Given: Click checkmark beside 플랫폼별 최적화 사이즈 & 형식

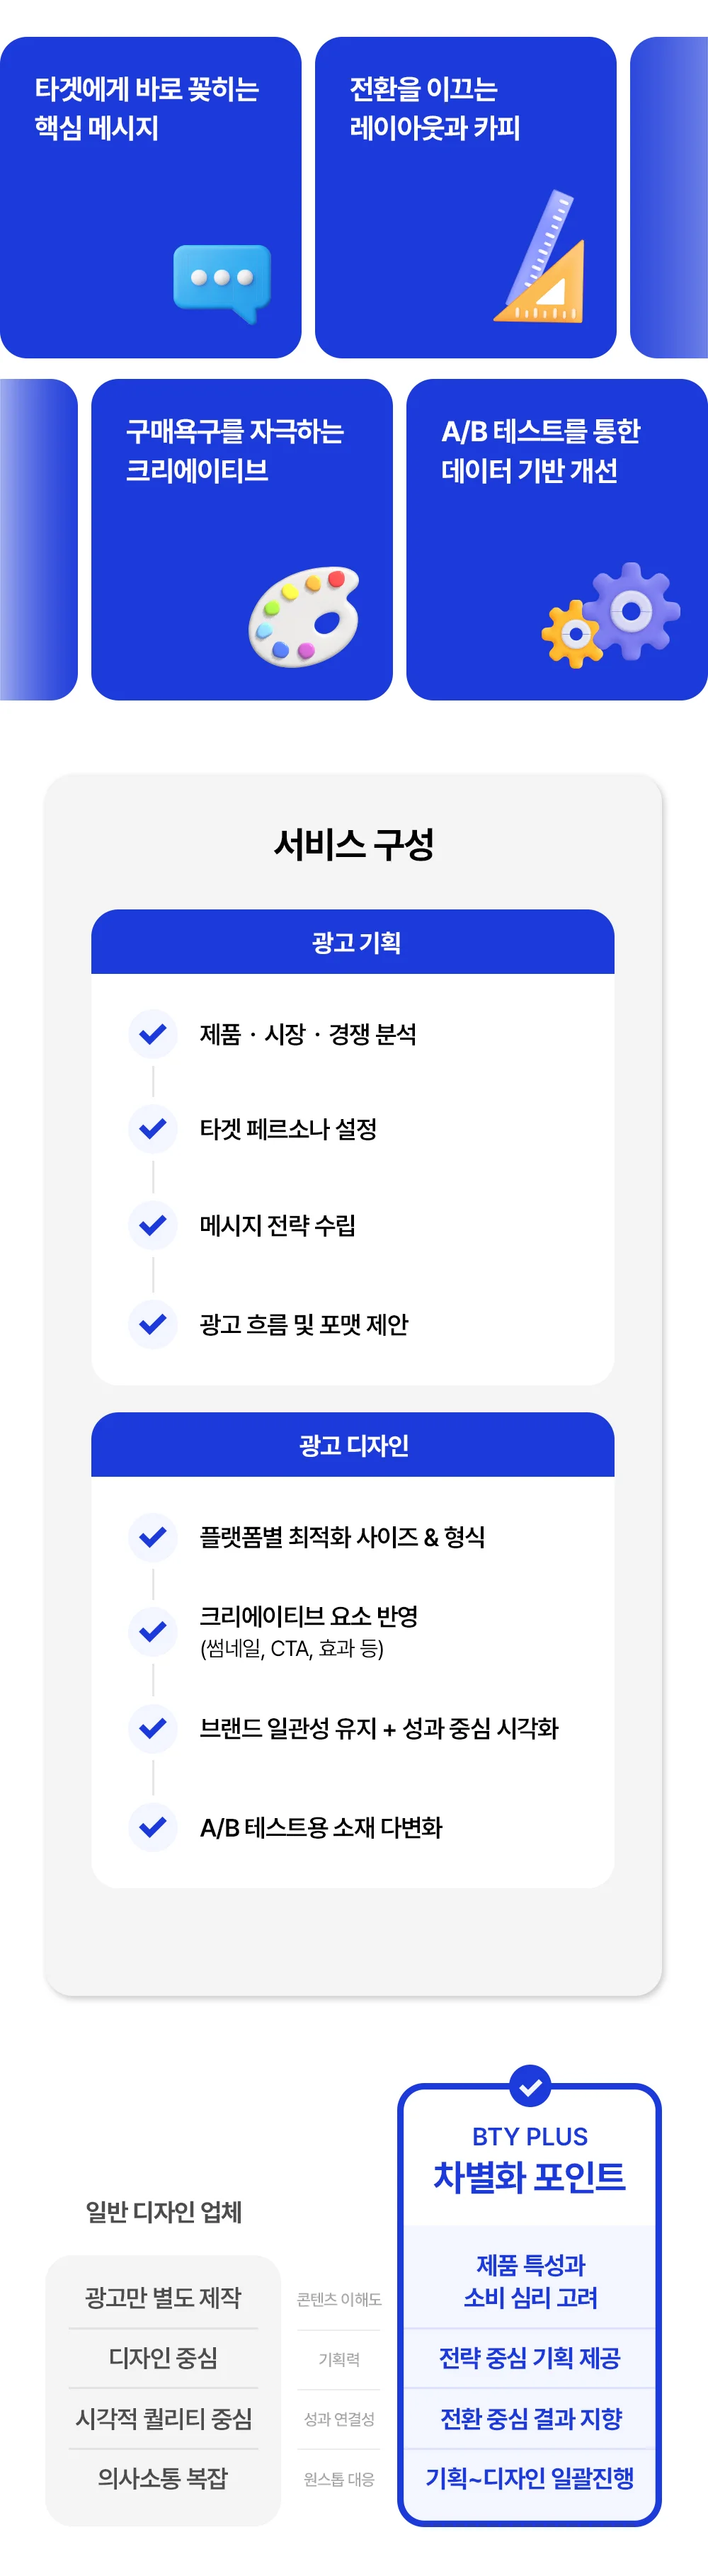Looking at the screenshot, I should [153, 1537].
